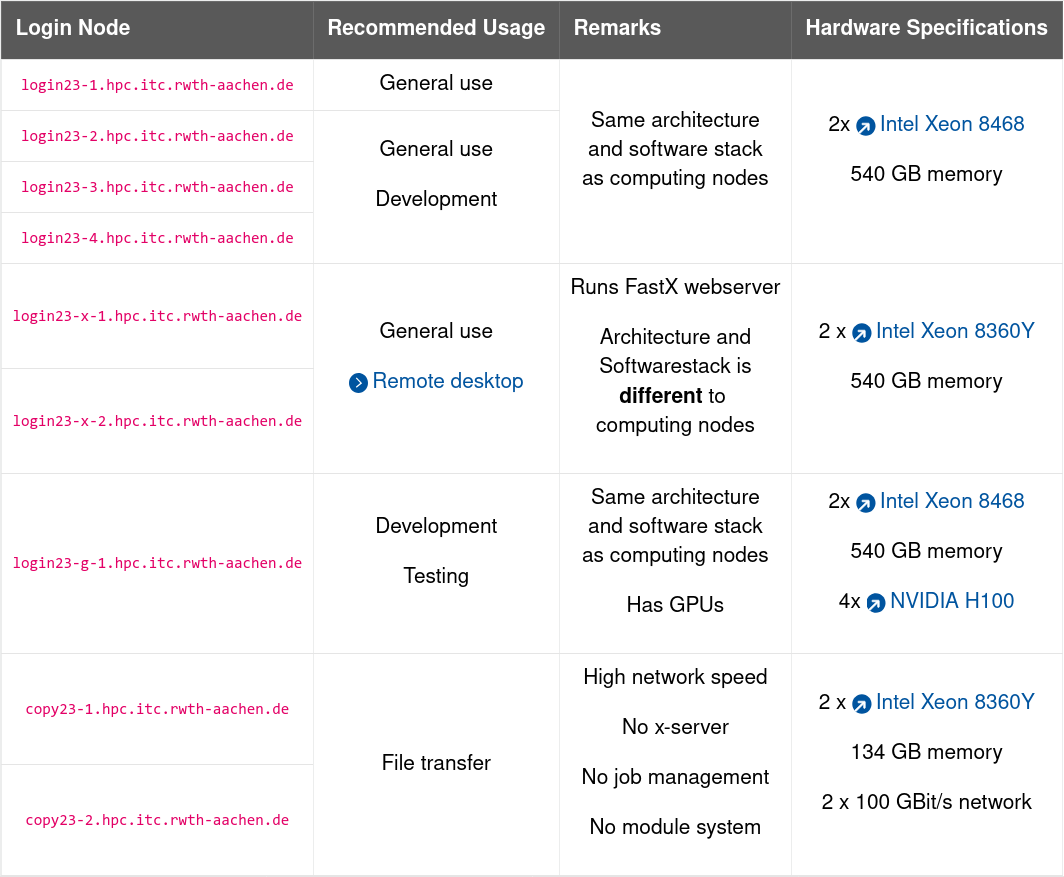
Task: Click the arrow icon next to NVIDIA H100
Action: [875, 601]
